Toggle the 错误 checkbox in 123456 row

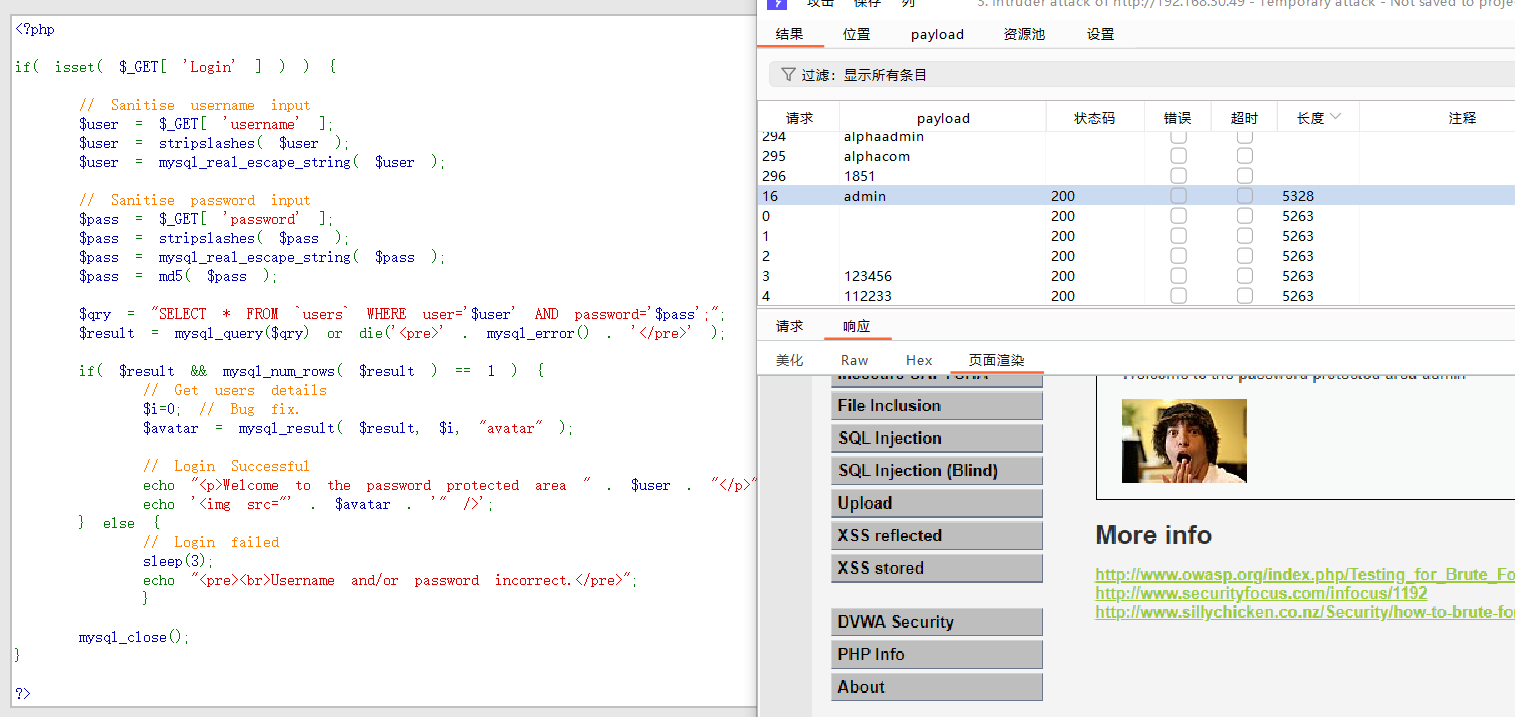[x=1179, y=276]
